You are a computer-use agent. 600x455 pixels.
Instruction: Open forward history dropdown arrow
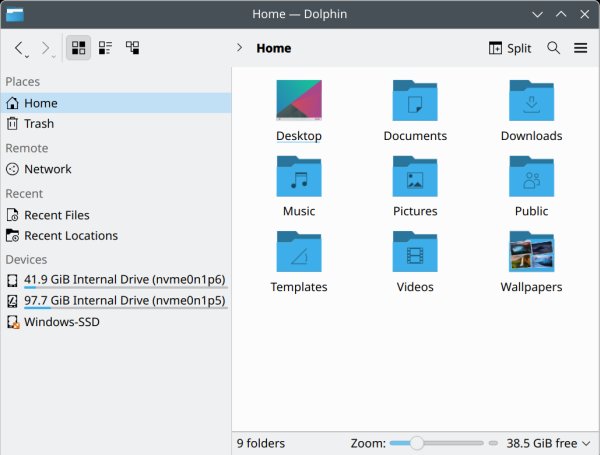(x=54, y=57)
